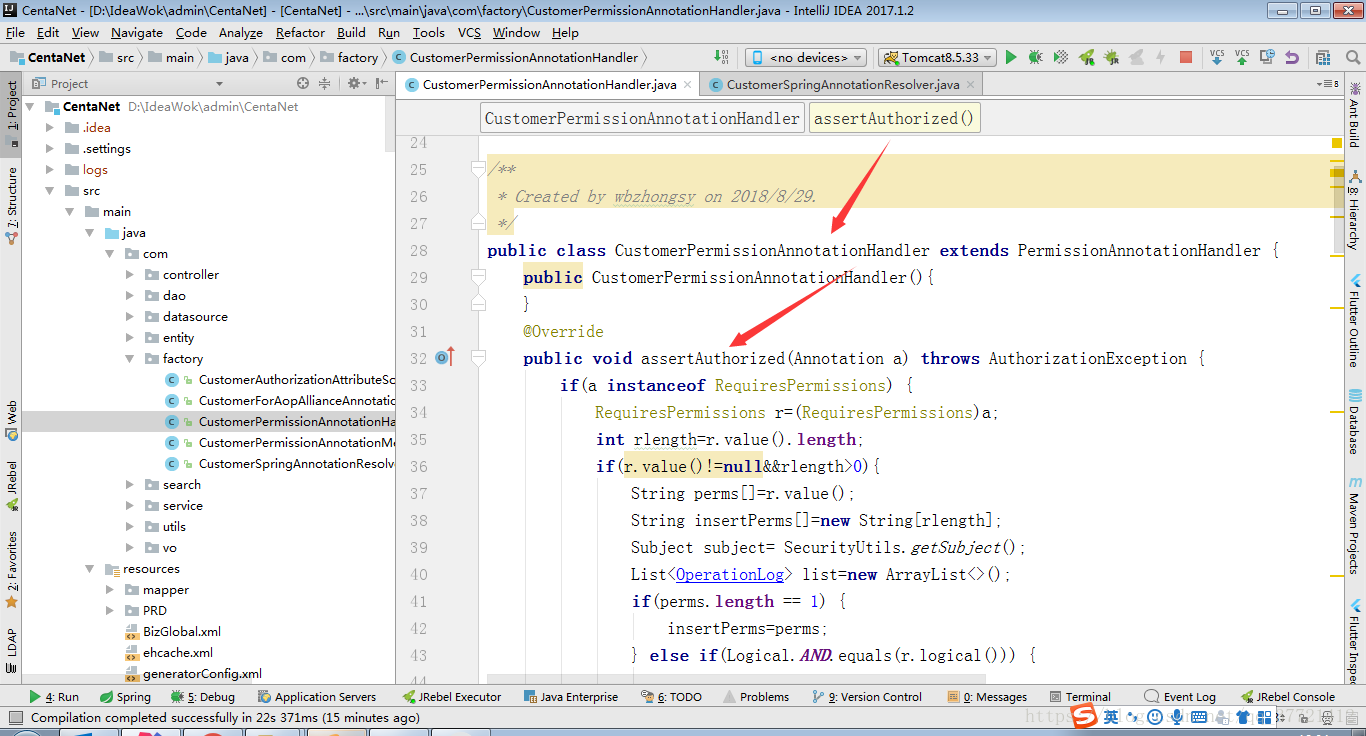Fold the class comment on line 25

tap(478, 169)
